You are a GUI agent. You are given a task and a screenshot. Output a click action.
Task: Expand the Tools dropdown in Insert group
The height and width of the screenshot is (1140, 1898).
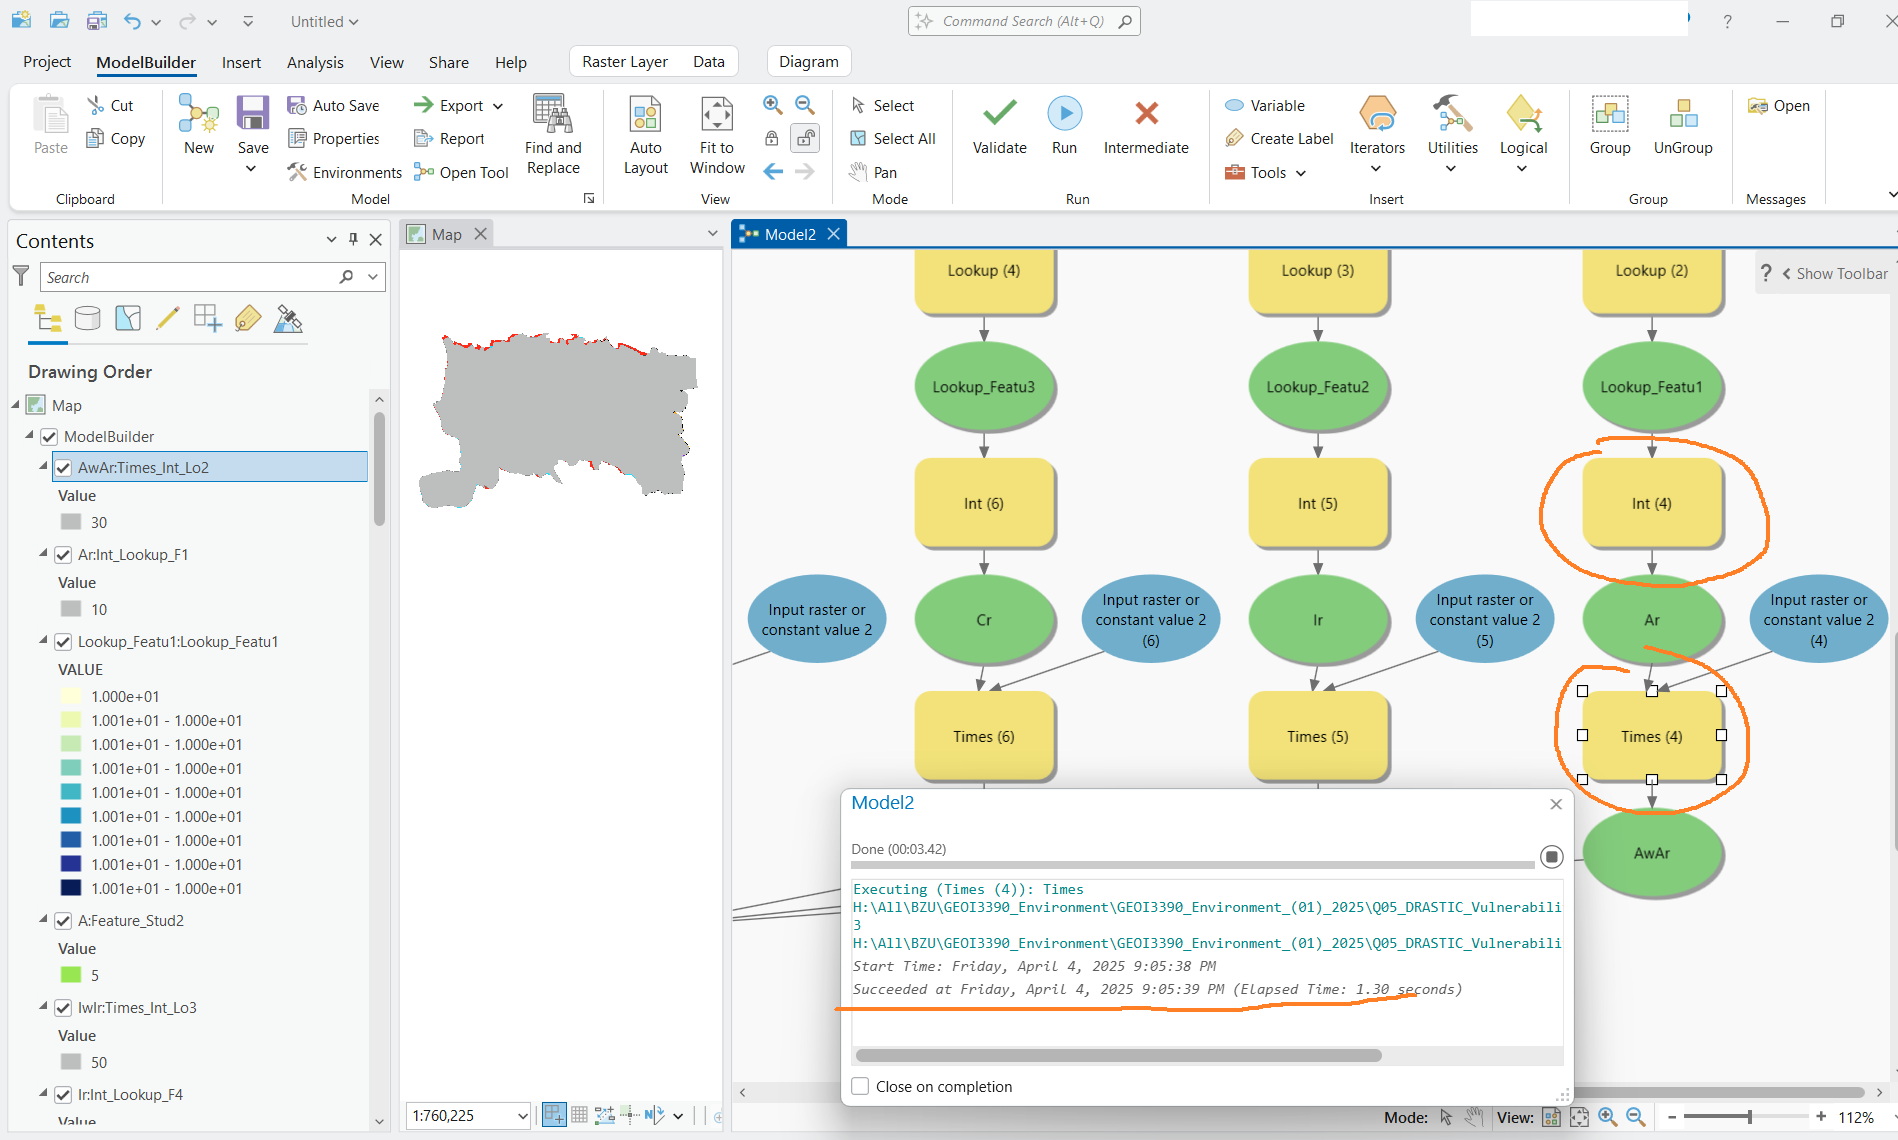pyautogui.click(x=1299, y=172)
